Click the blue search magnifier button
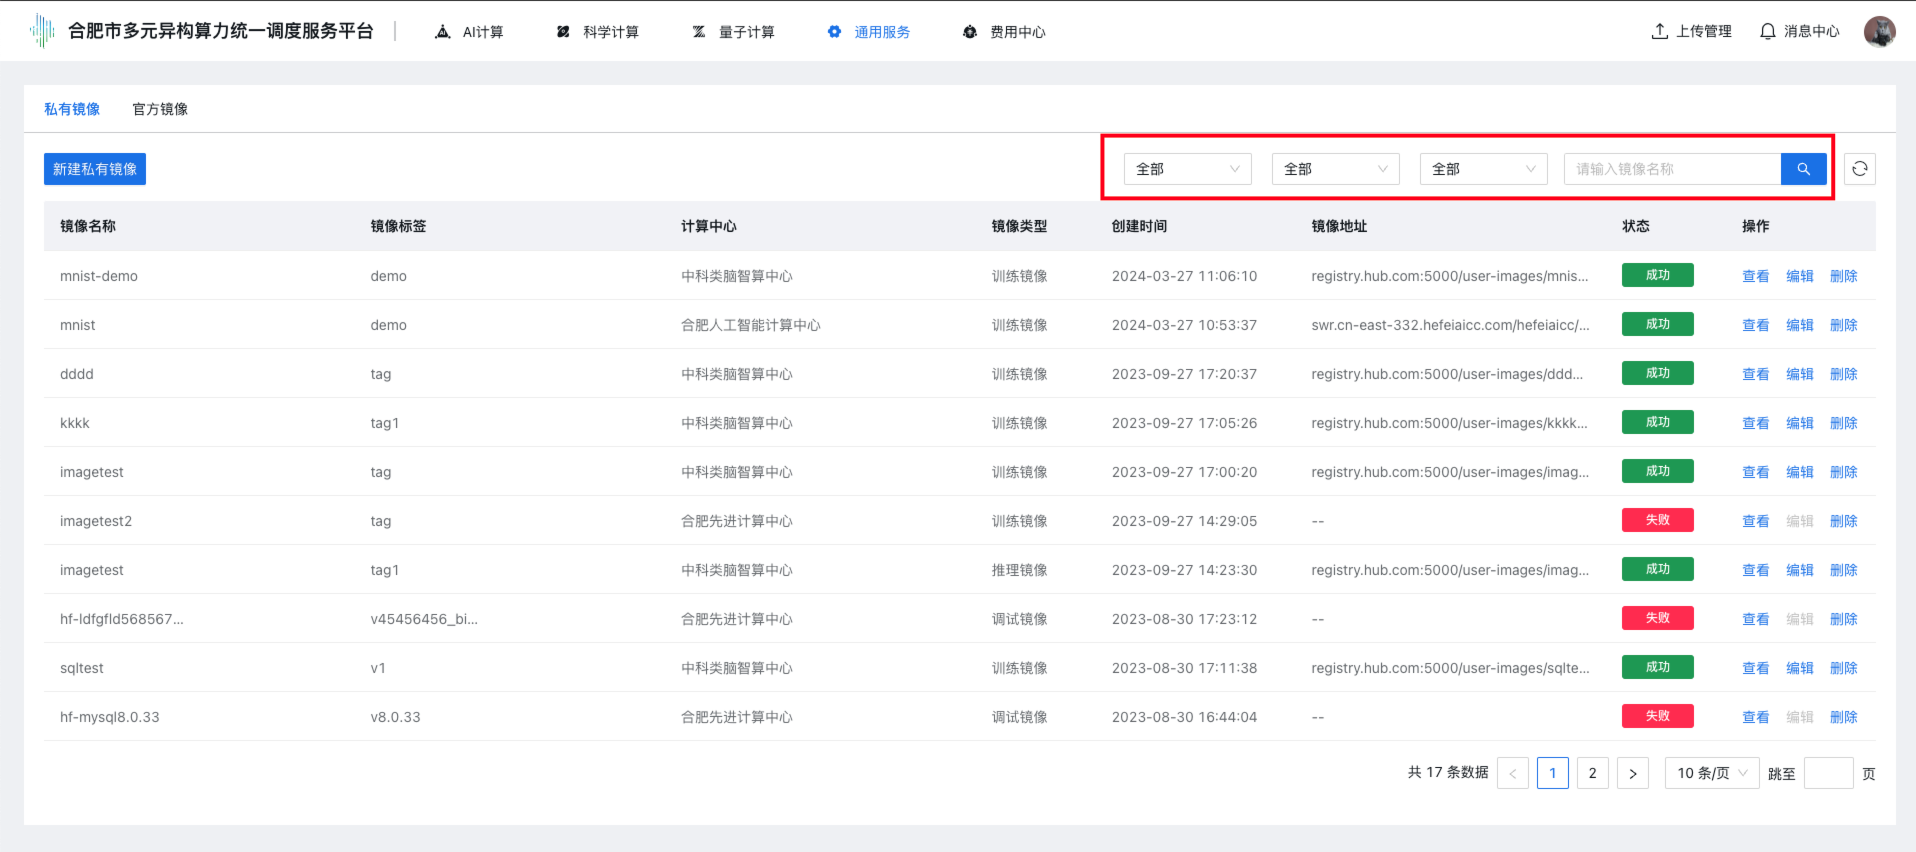This screenshot has height=852, width=1916. click(x=1803, y=169)
